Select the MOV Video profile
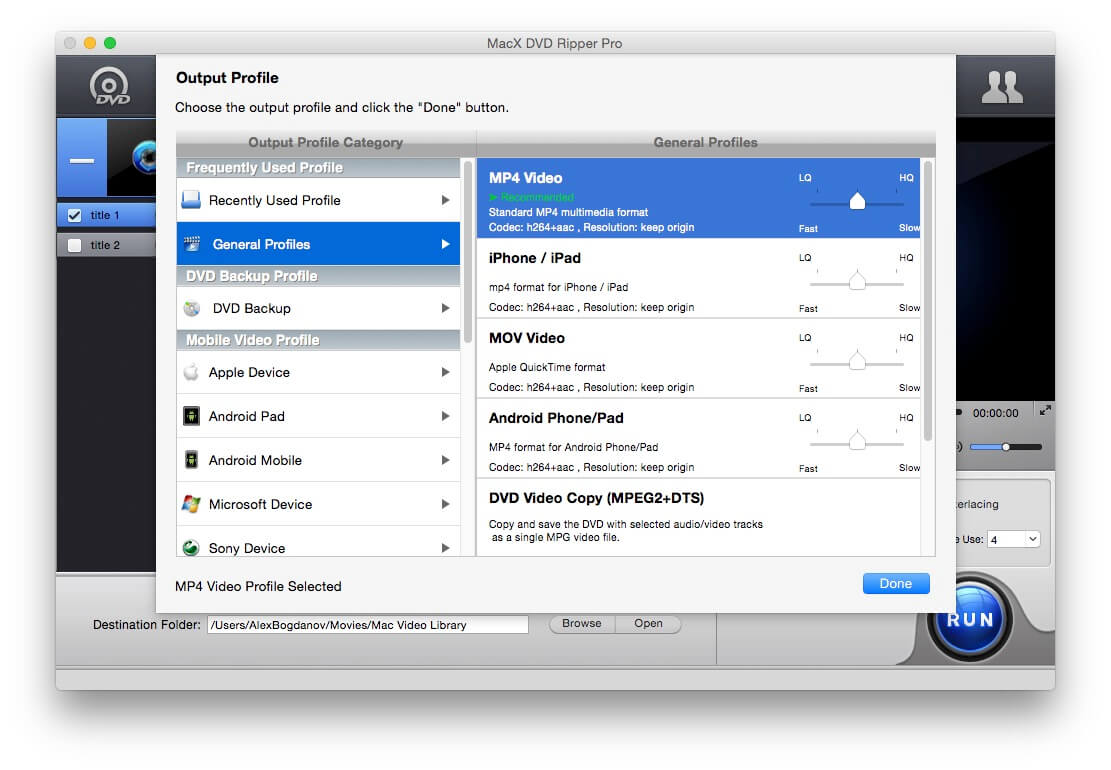Screen dimensions: 1111x770 click(699, 358)
